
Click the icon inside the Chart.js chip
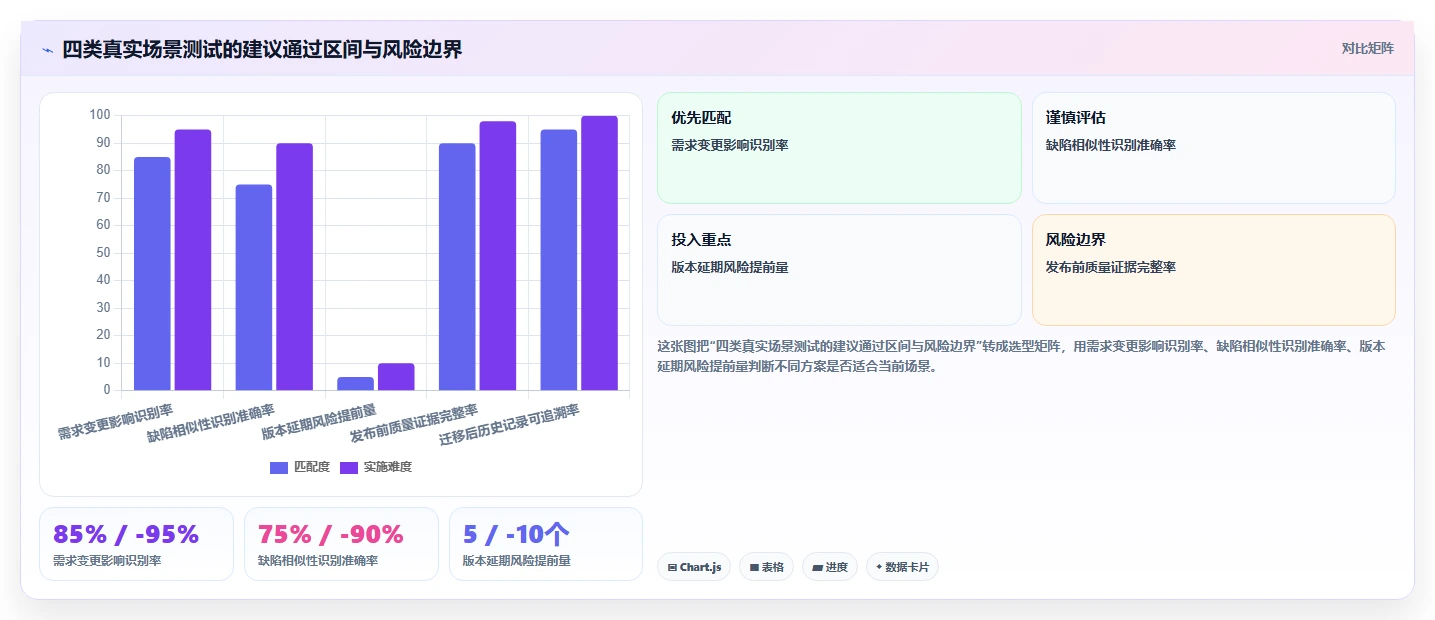pos(672,567)
